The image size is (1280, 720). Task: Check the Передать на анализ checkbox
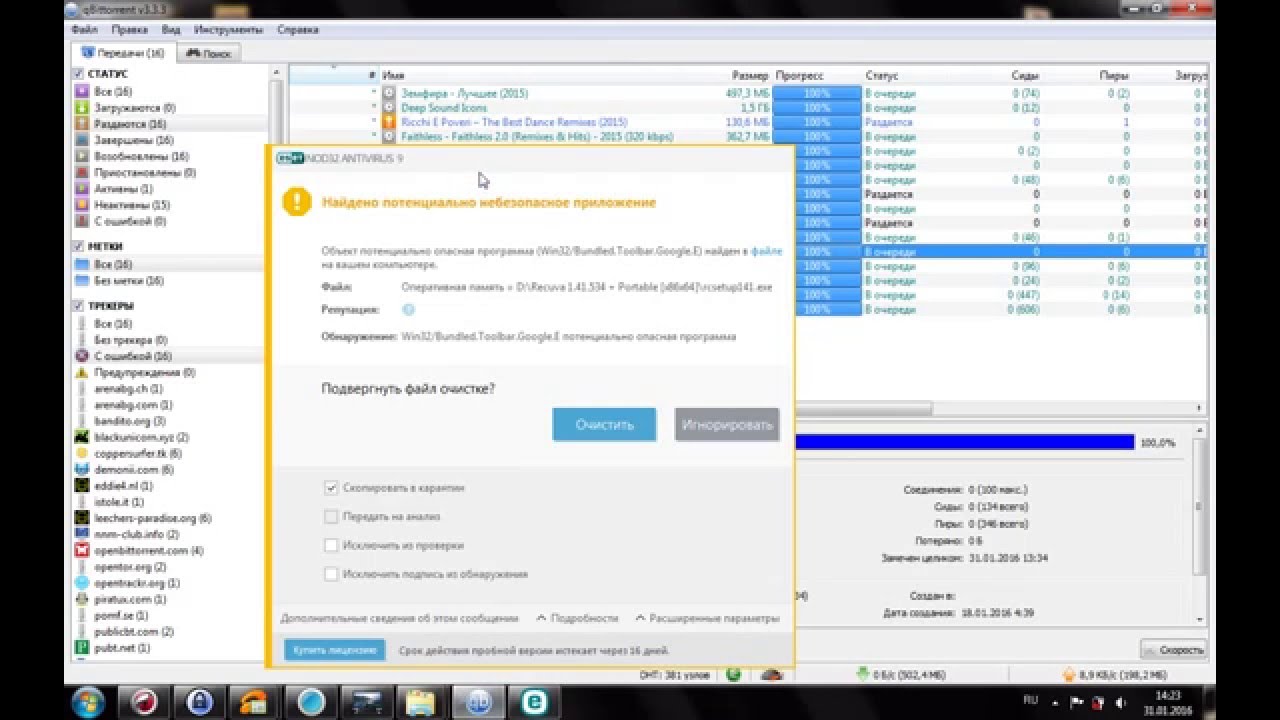tap(331, 517)
